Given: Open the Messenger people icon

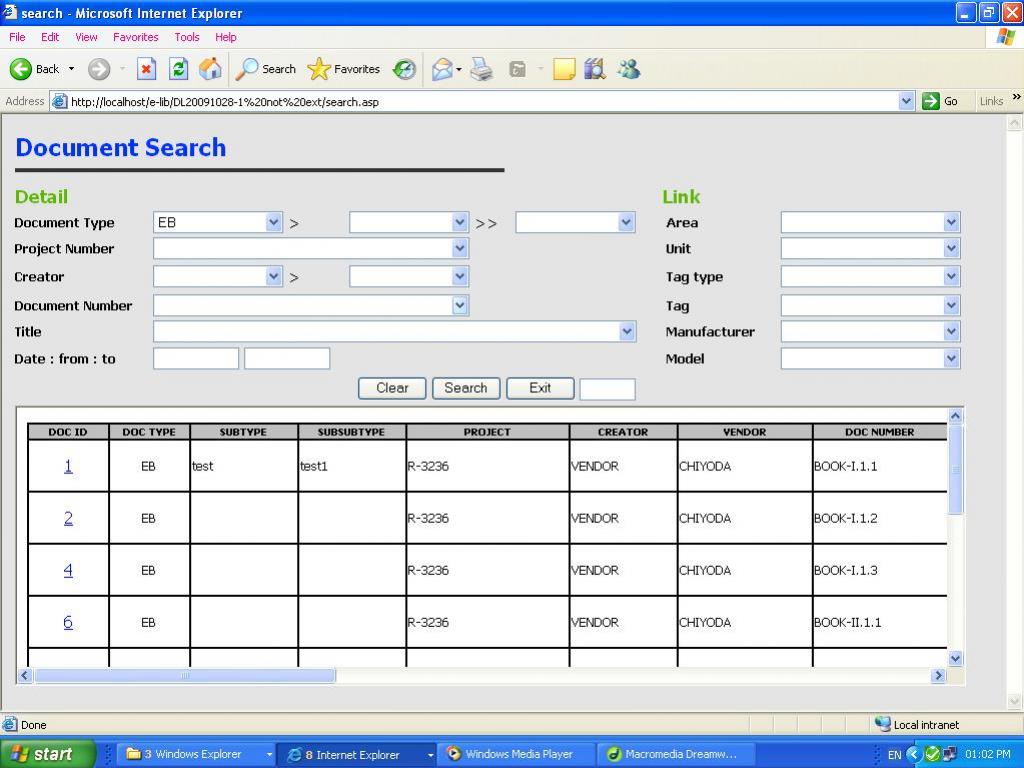Looking at the screenshot, I should point(628,69).
